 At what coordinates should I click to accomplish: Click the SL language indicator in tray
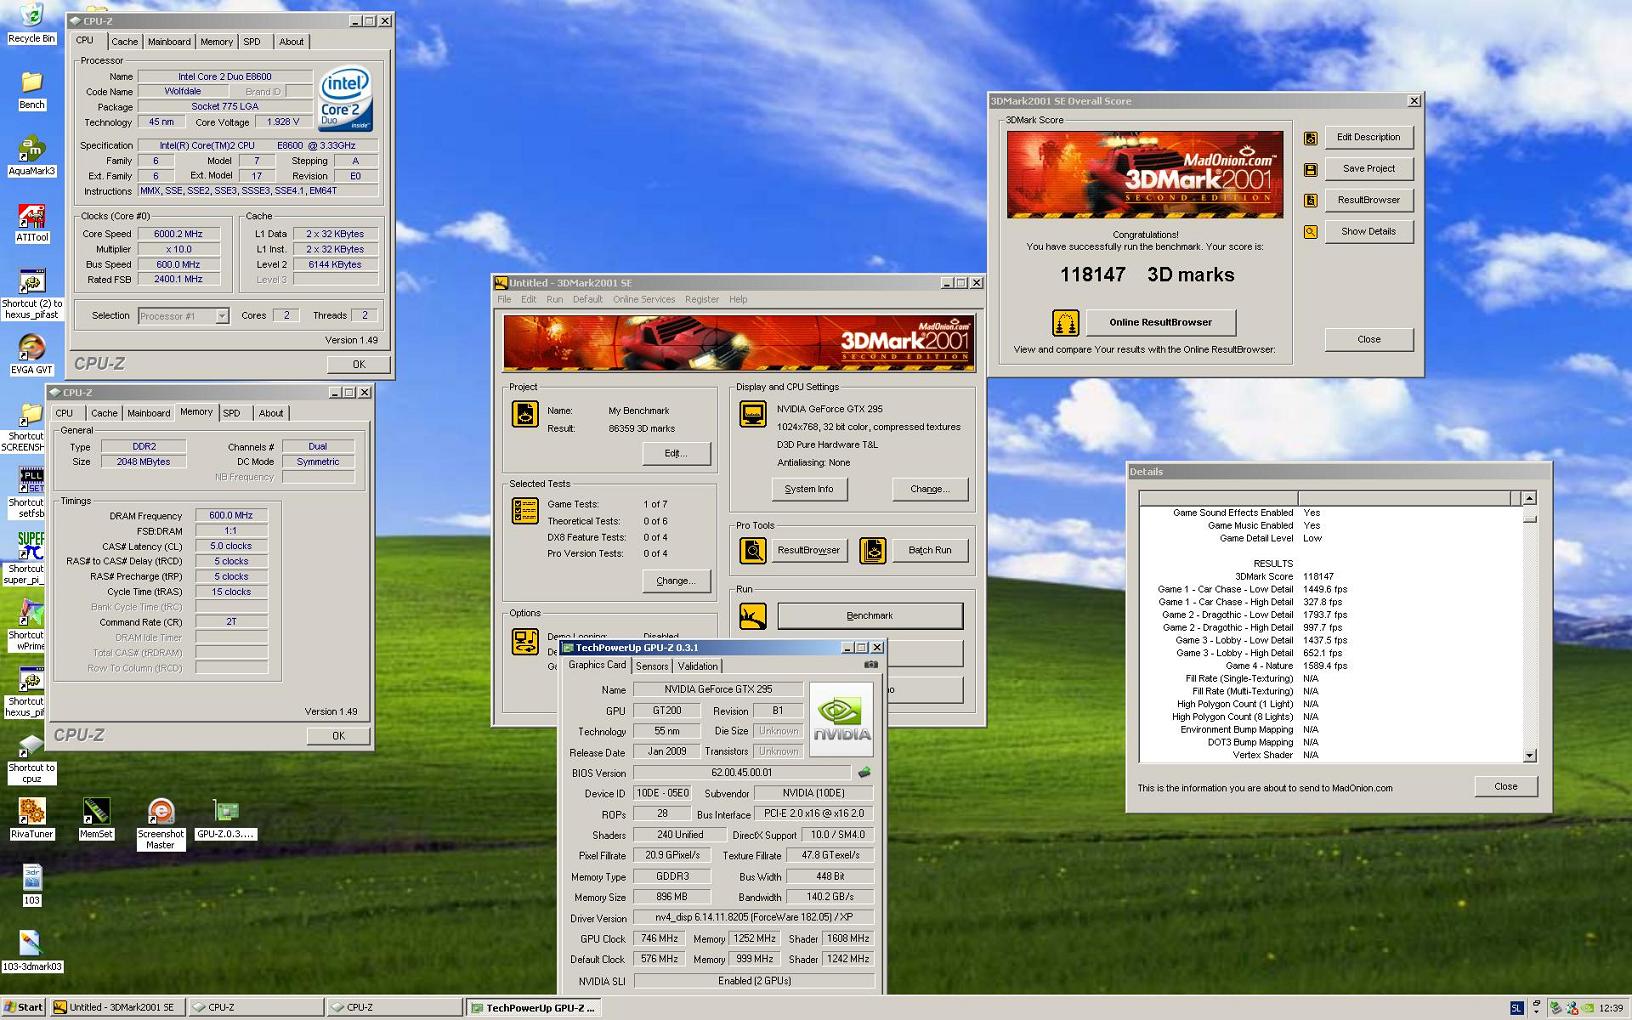tap(1516, 1008)
